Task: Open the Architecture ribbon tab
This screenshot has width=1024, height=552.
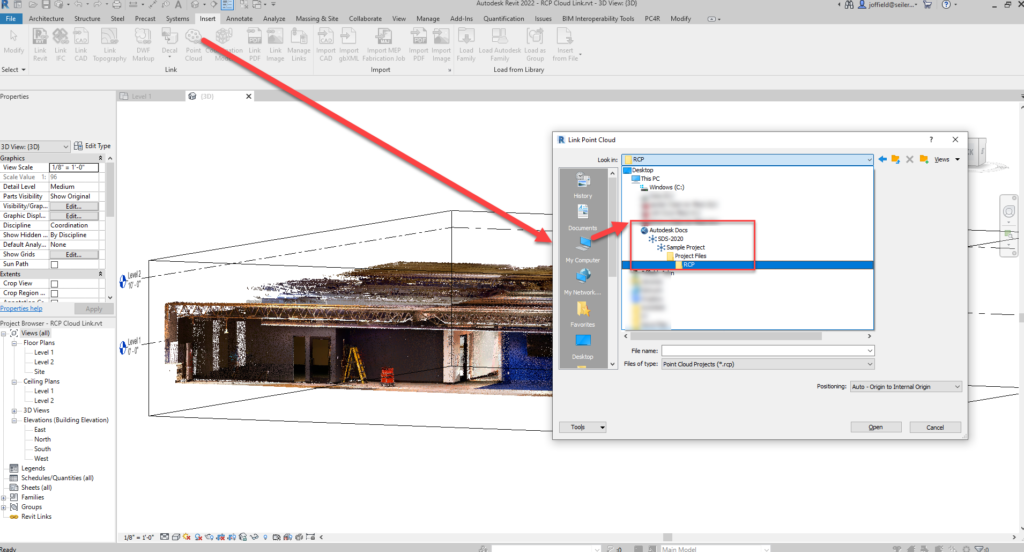Action: [x=46, y=19]
